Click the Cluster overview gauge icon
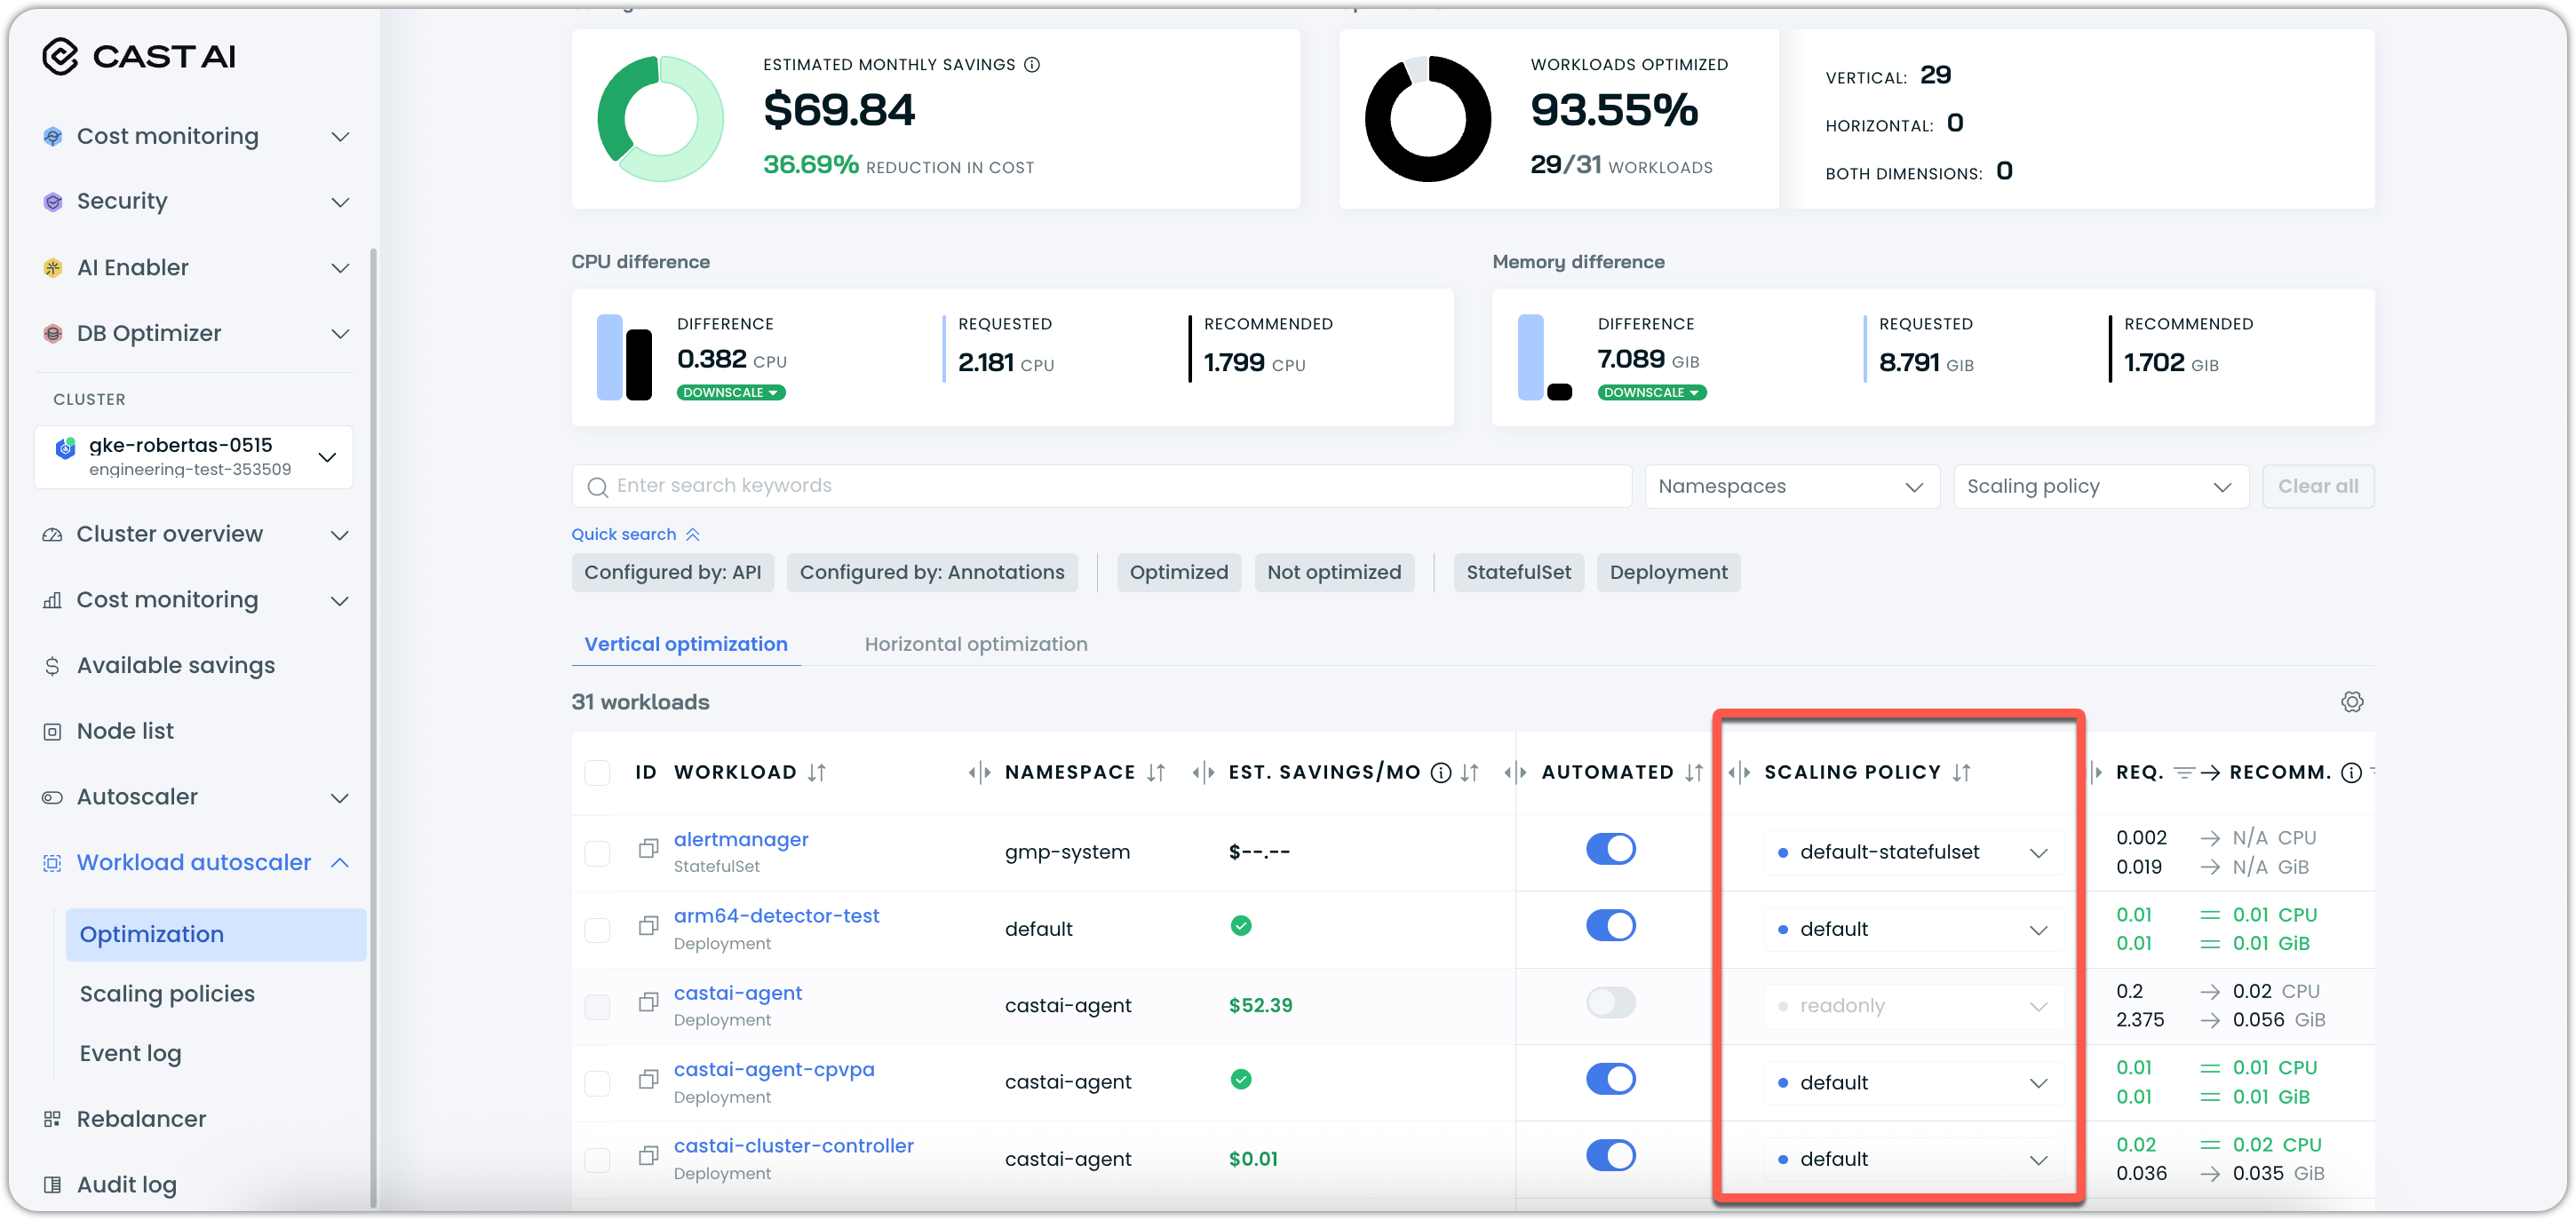Image resolution: width=2576 pixels, height=1220 pixels. 52,535
